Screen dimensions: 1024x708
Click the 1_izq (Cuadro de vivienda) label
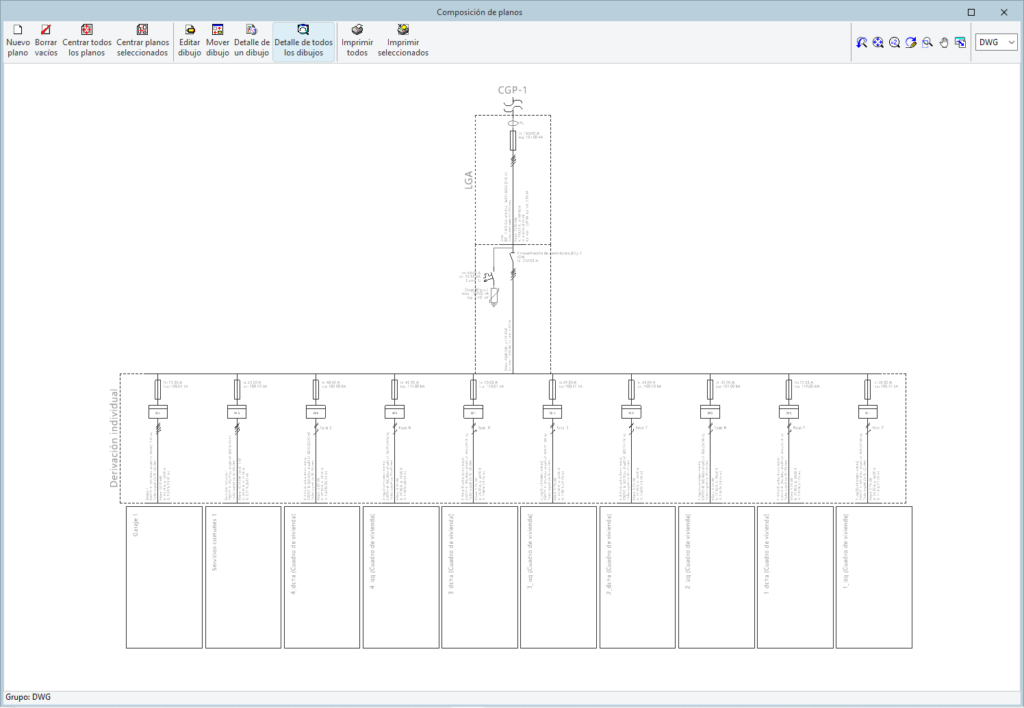845,551
